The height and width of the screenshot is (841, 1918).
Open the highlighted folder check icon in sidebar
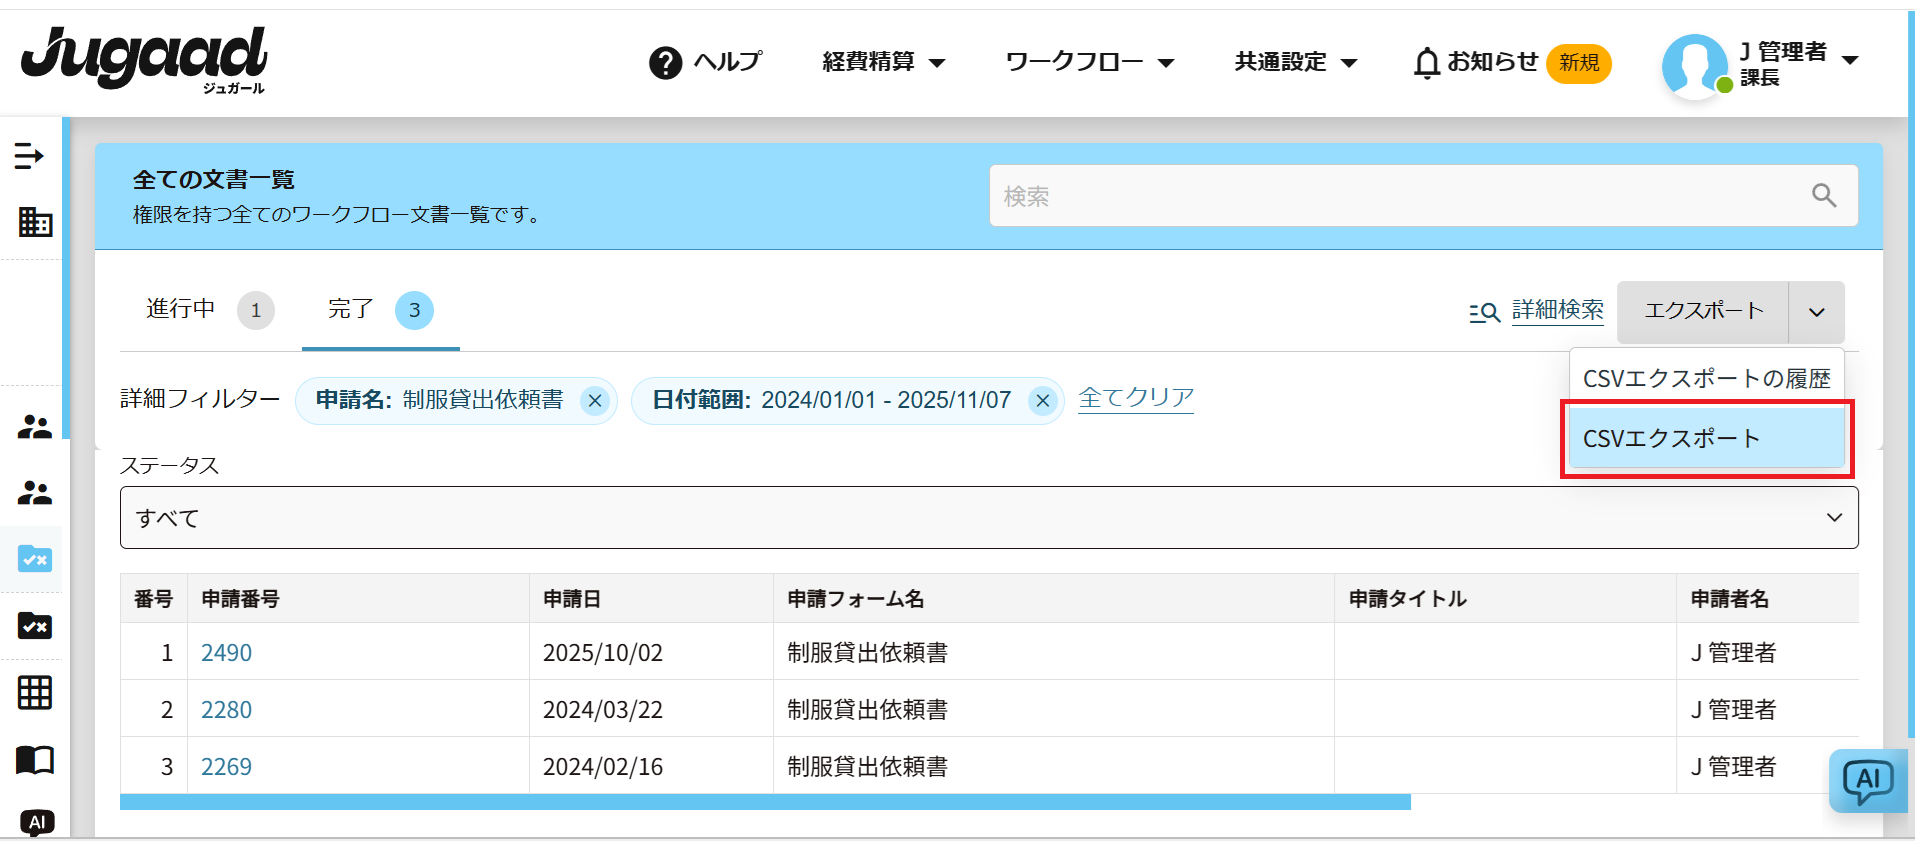[35, 559]
